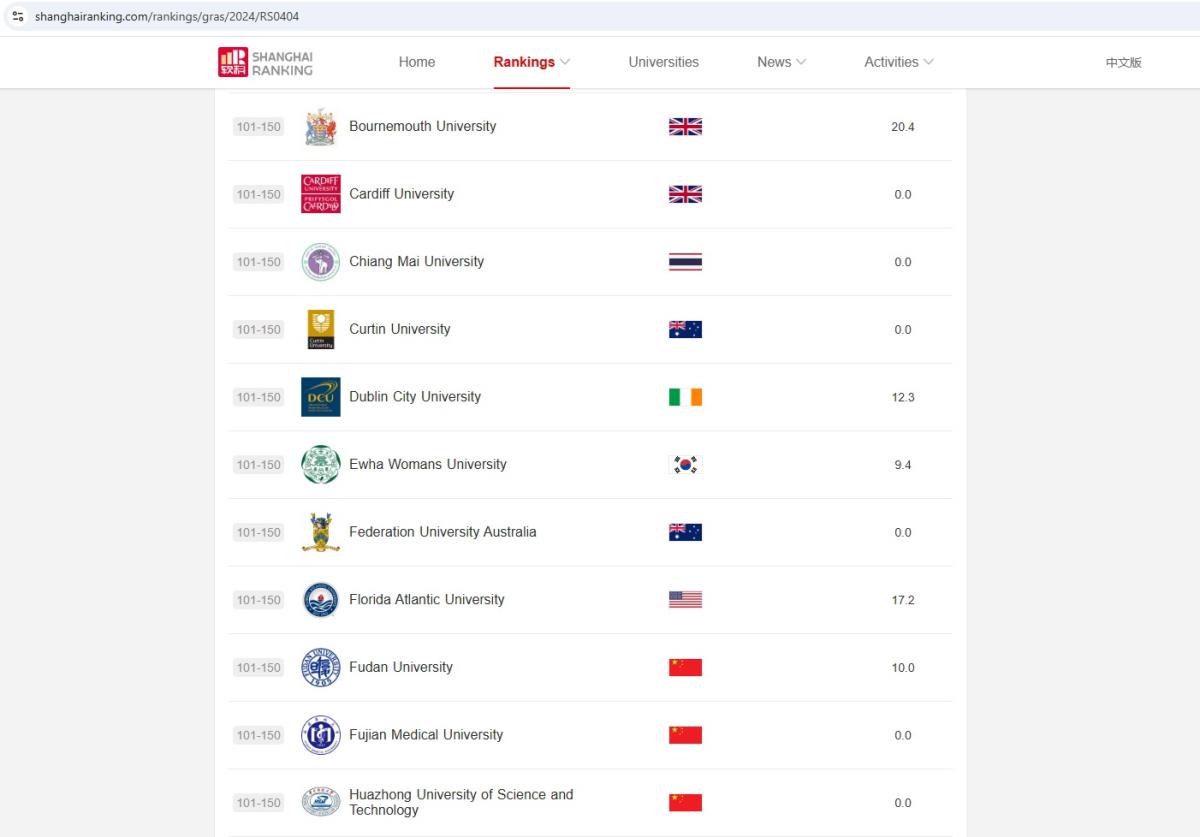Open the Ewha Womans University link
This screenshot has width=1200, height=837.
428,465
